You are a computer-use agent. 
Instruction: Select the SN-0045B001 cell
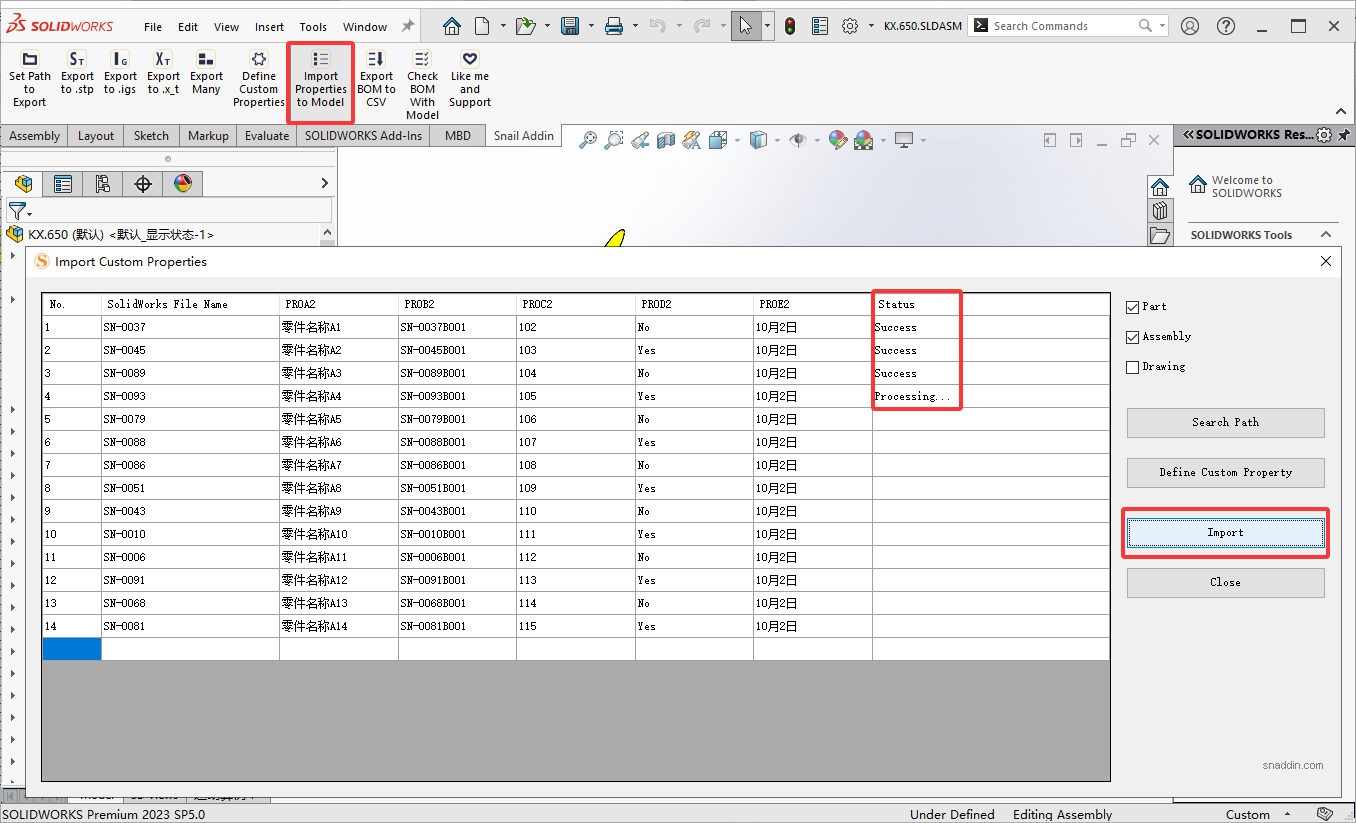pos(457,350)
